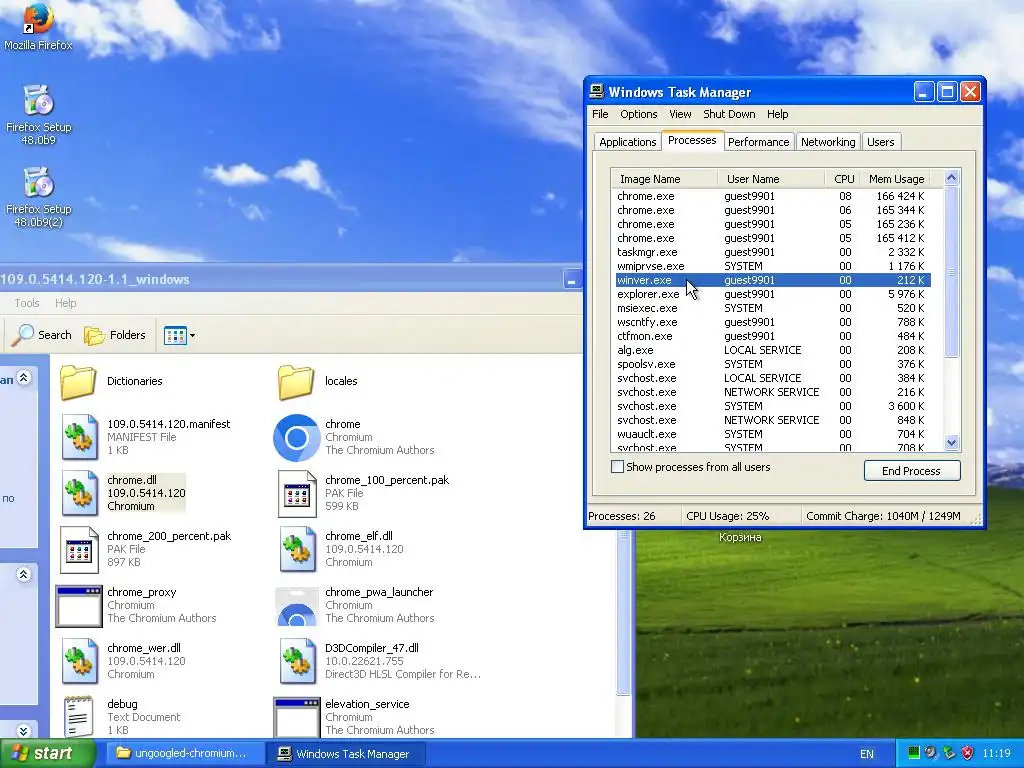The image size is (1024, 768).
Task: Select the chrome_wer.dll file icon
Action: tap(80, 661)
